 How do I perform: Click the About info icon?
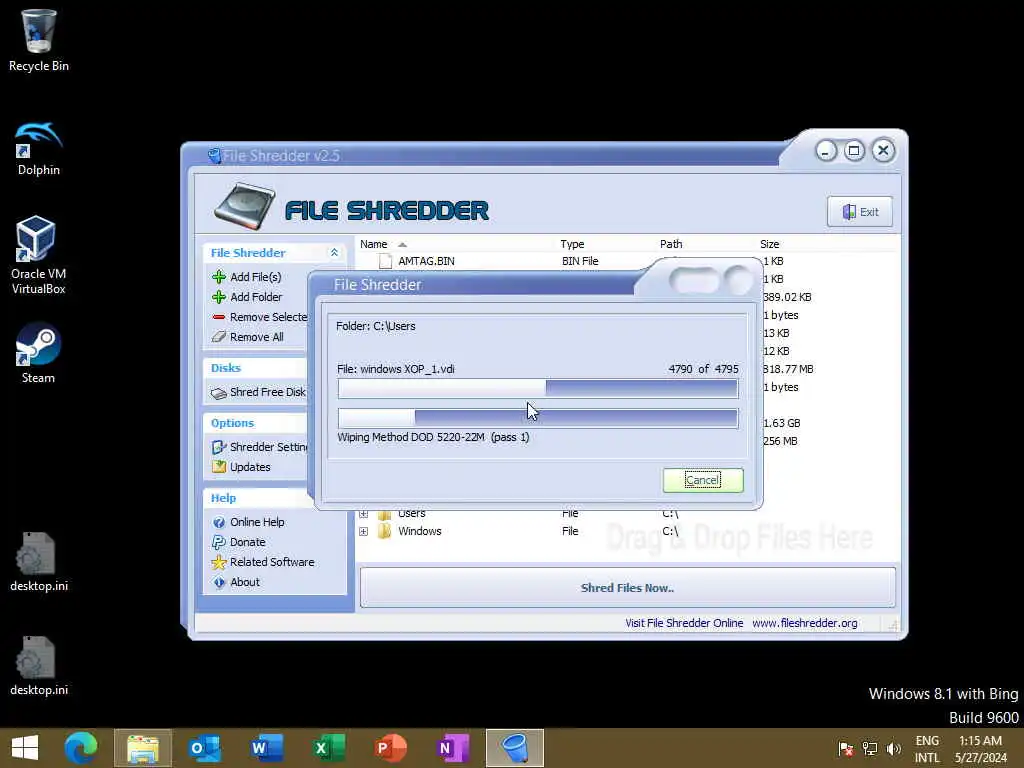pos(219,583)
